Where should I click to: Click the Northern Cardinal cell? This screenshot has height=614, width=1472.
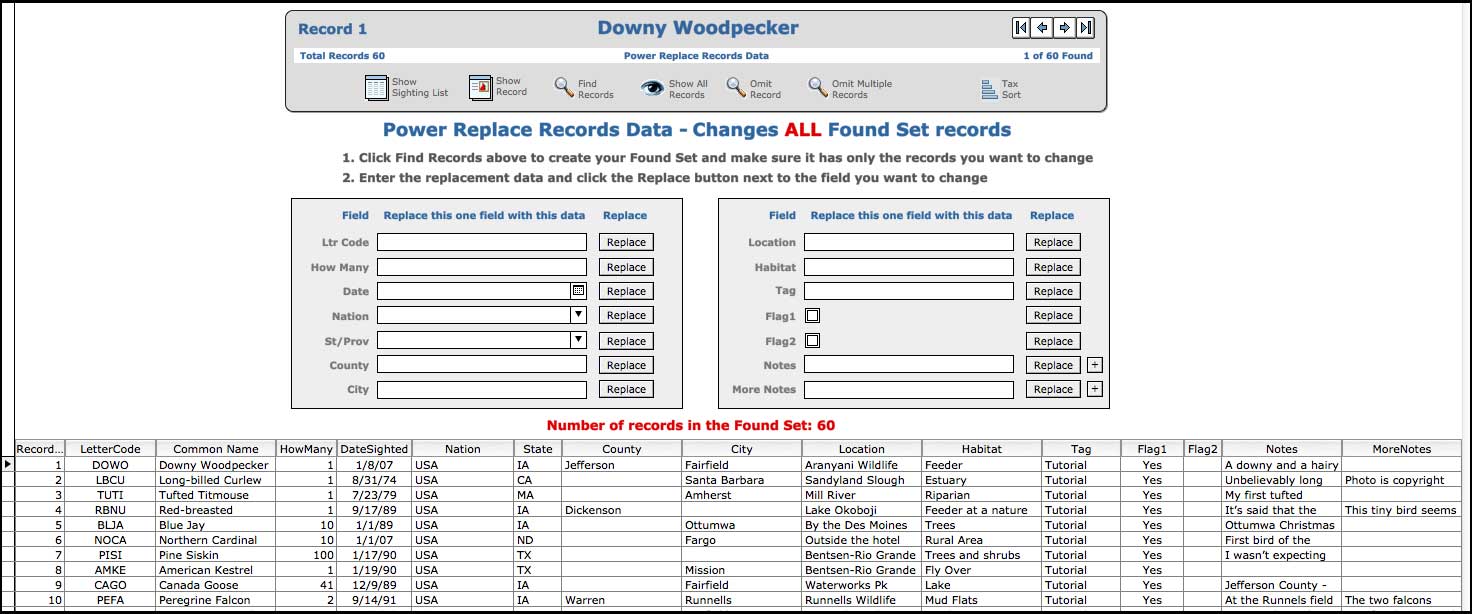pos(216,540)
